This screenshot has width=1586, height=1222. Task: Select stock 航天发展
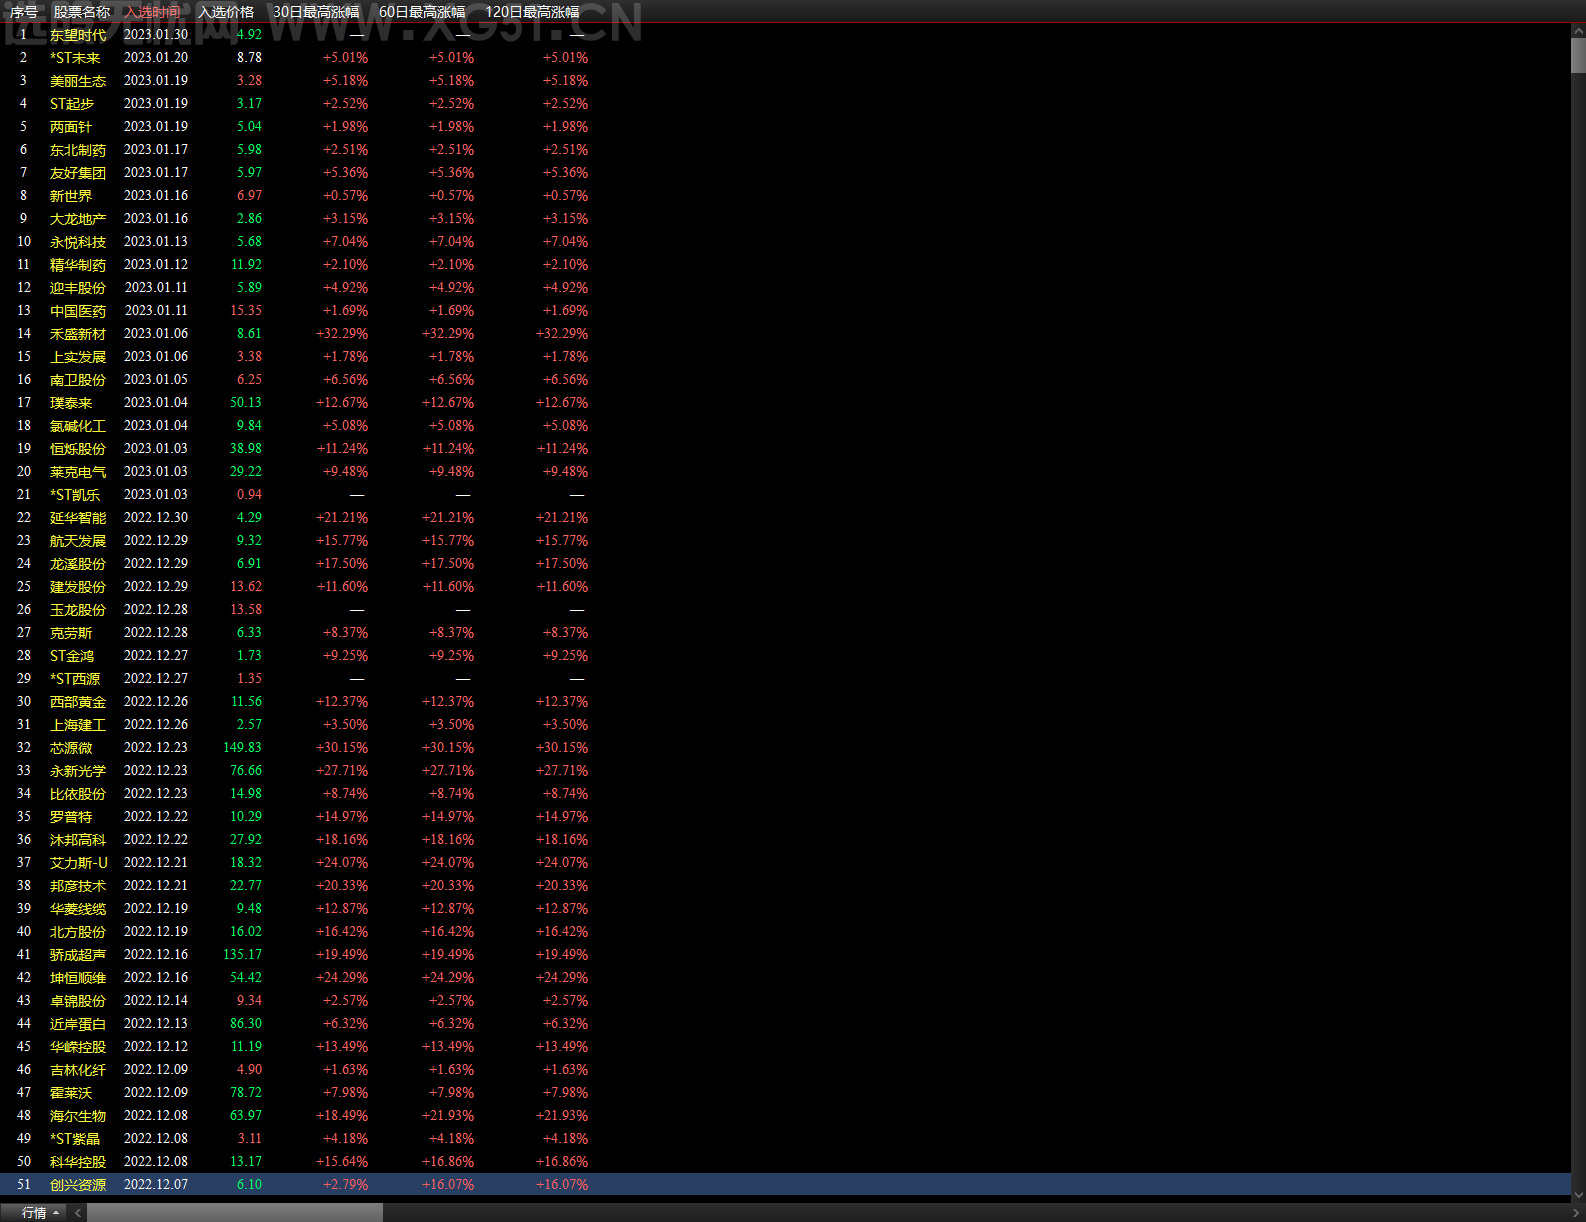click(78, 541)
